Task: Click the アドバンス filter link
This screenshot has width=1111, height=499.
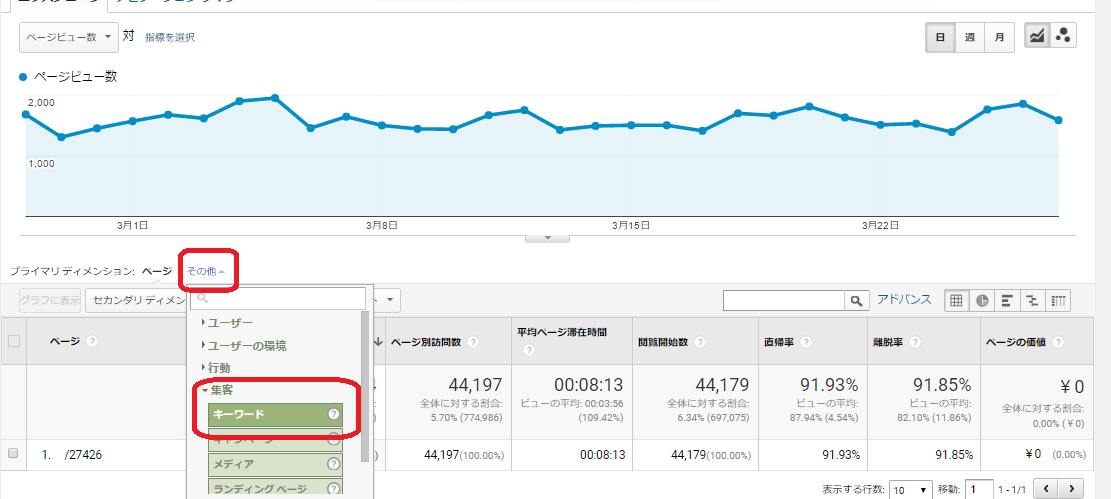Action: tap(904, 300)
